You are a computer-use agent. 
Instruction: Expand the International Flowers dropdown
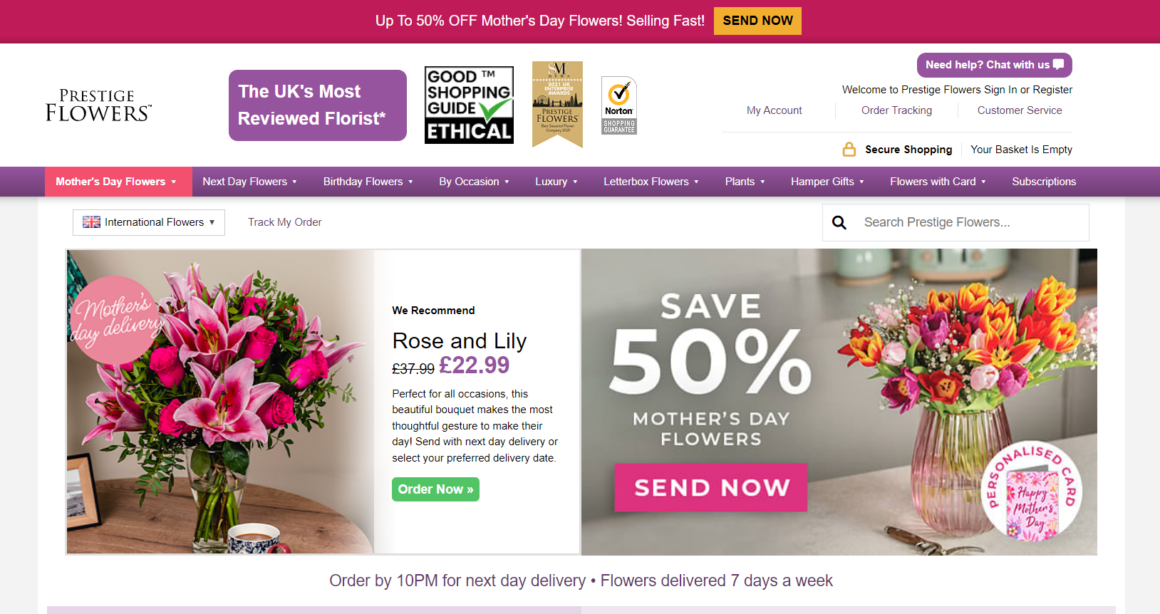tap(149, 222)
